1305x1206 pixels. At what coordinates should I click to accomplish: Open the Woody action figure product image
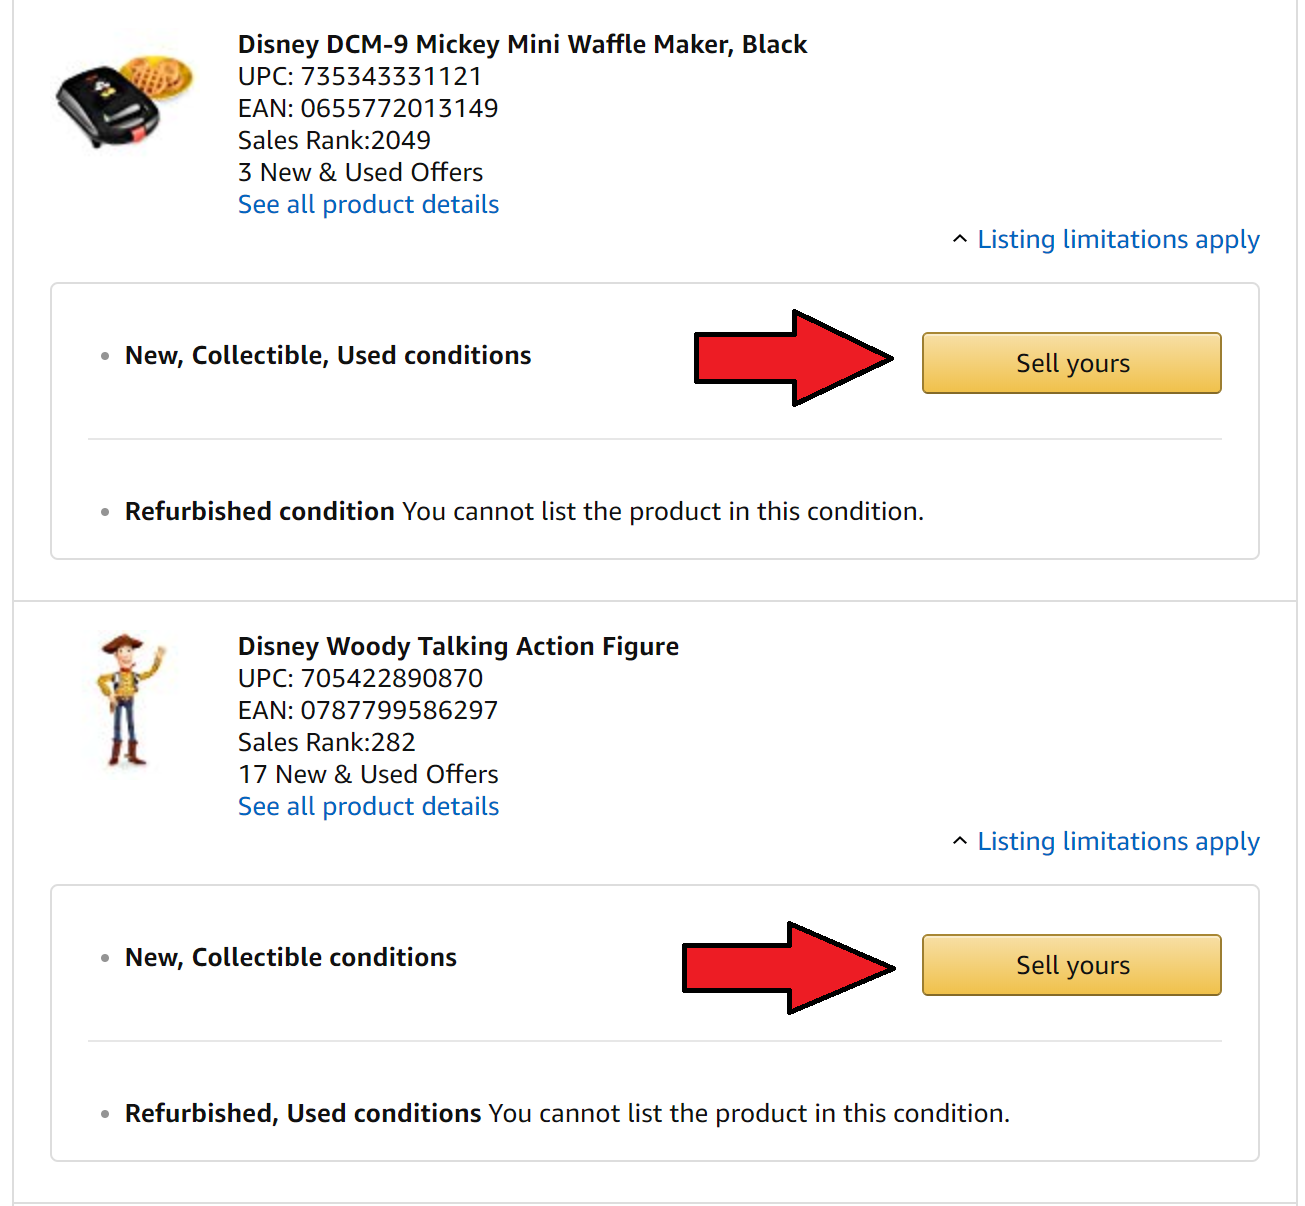pos(127,700)
